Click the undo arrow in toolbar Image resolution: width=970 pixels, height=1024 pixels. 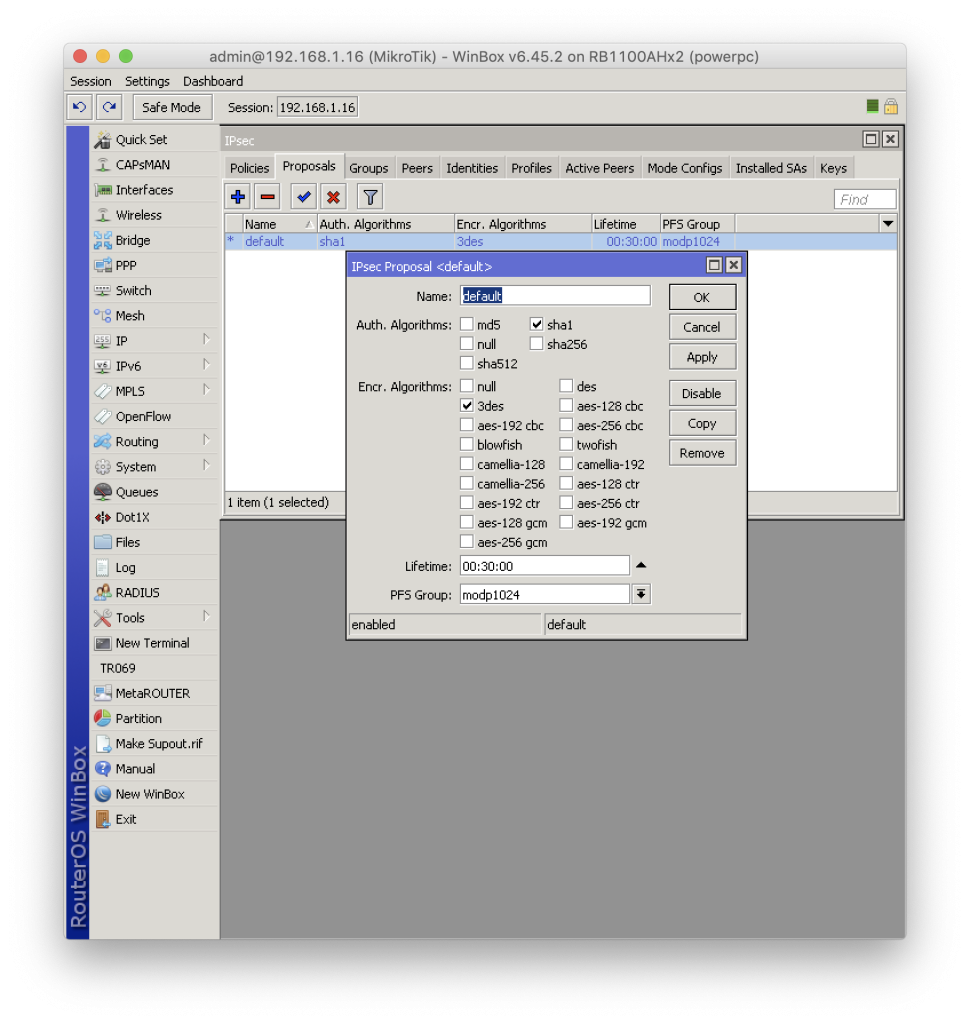tap(80, 107)
